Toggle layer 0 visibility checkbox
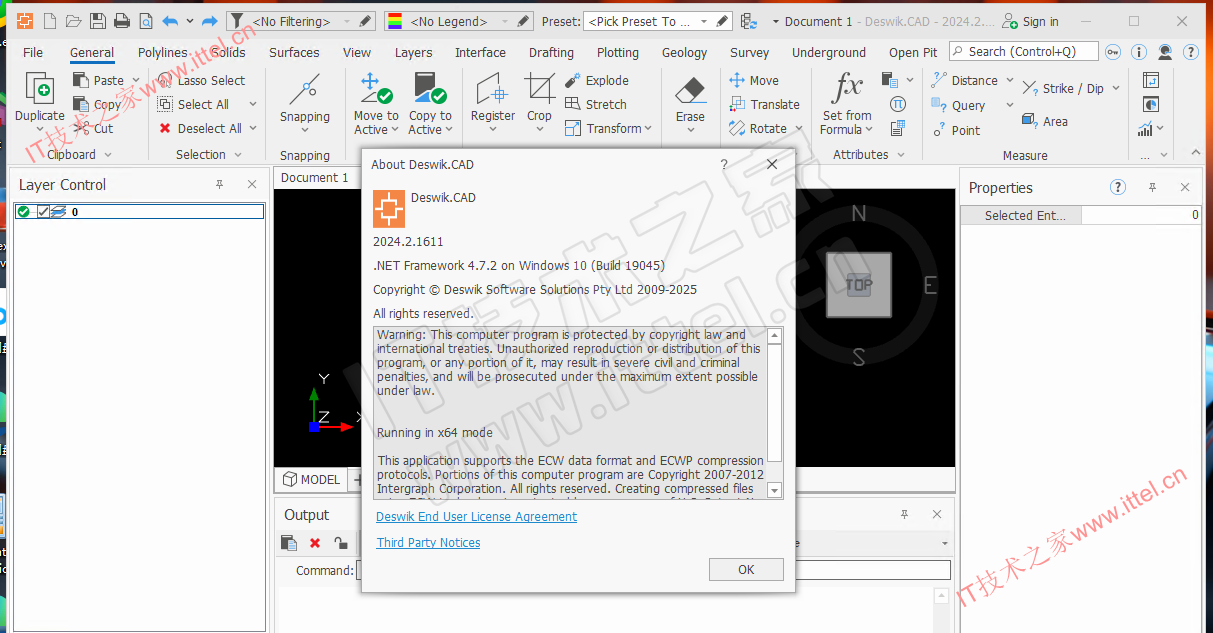Viewport: 1213px width, 633px height. tap(43, 211)
